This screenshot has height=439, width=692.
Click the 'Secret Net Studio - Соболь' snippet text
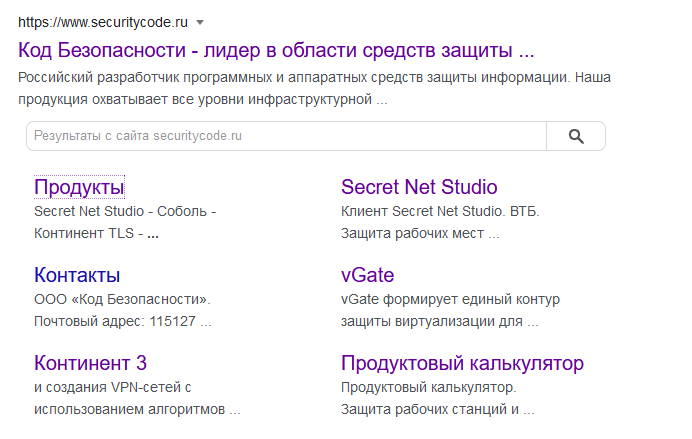[x=125, y=212]
